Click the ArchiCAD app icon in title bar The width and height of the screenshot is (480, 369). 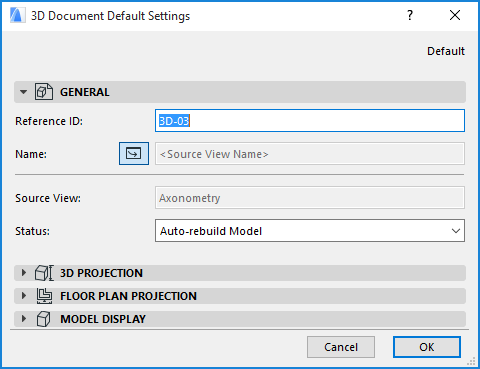tap(17, 15)
